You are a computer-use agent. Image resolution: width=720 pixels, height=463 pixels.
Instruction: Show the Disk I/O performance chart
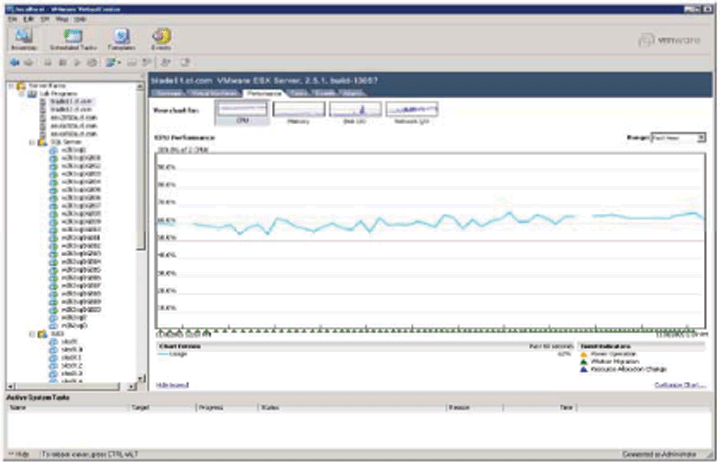[354, 109]
